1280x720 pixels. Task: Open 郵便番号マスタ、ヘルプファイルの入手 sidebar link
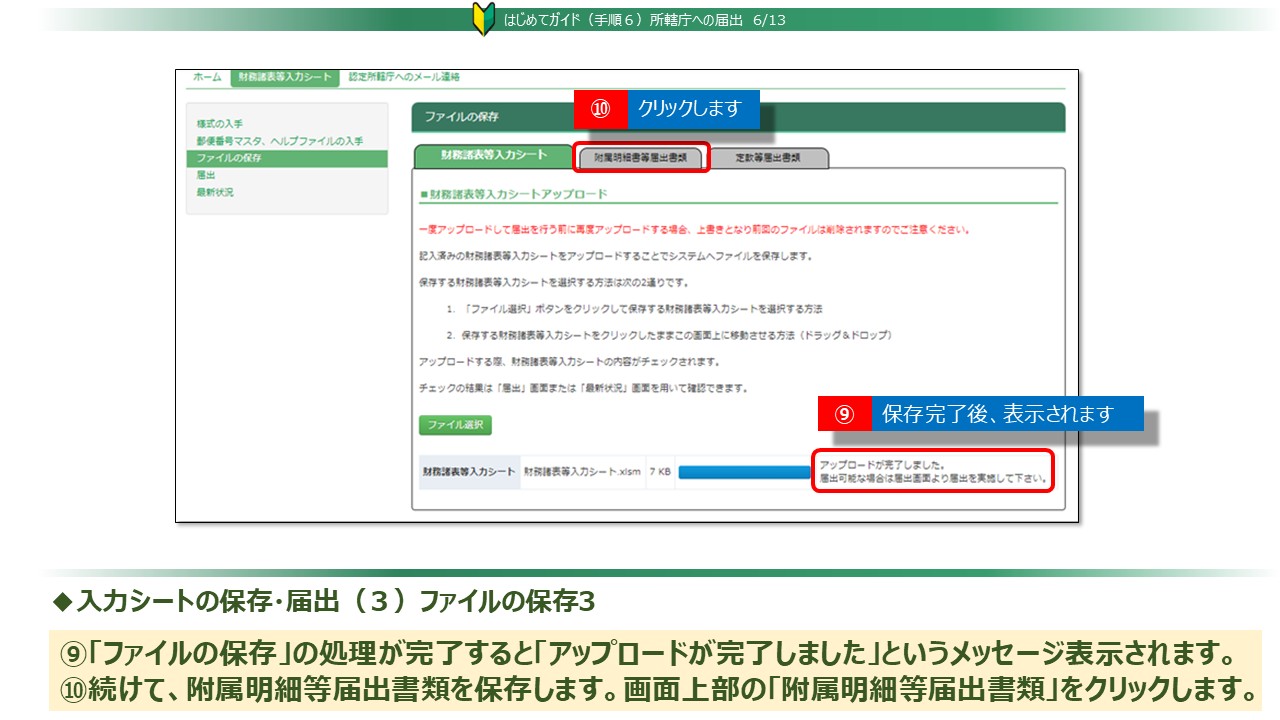[279, 141]
